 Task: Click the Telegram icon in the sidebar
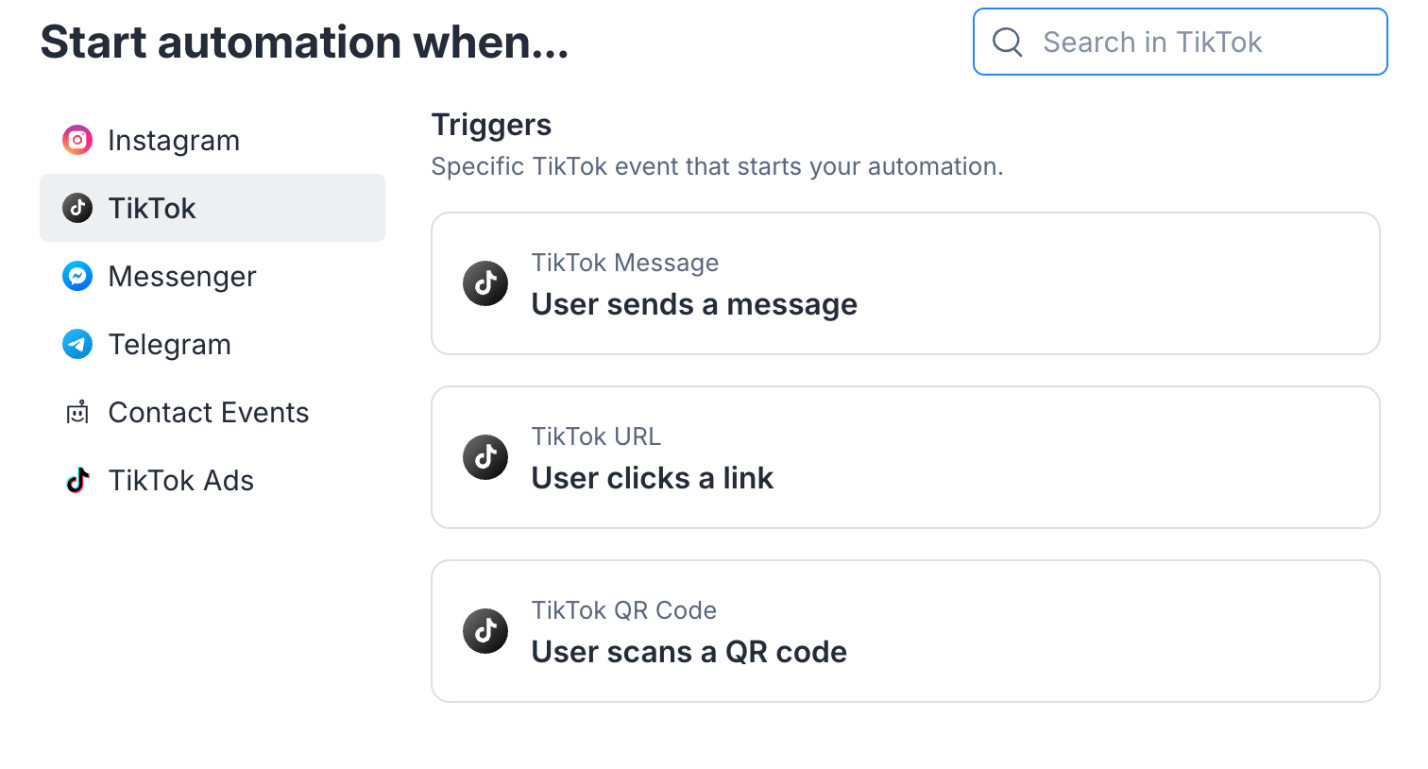pos(77,344)
